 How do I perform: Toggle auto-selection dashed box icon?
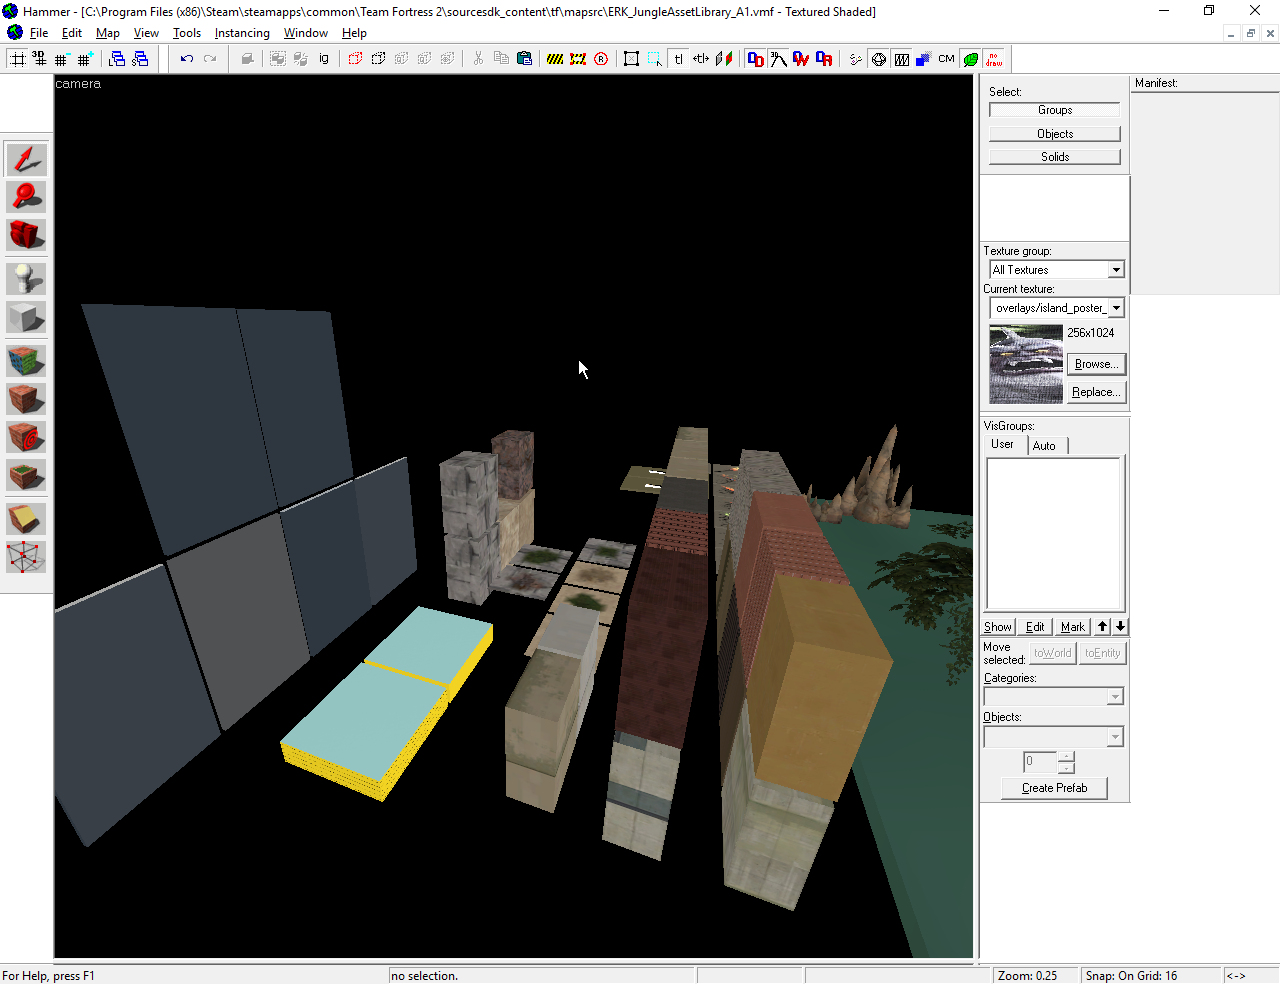point(654,59)
